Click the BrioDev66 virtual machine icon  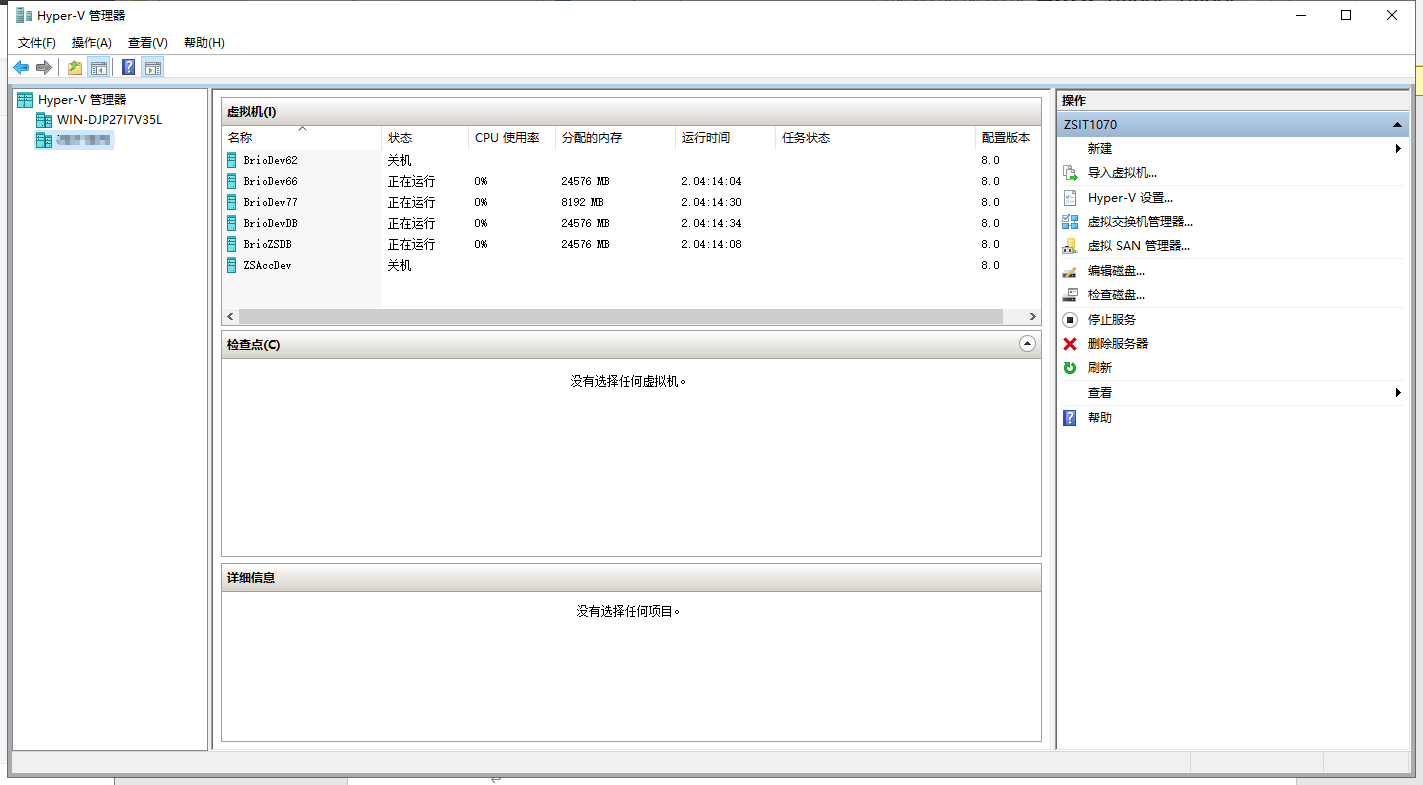click(x=232, y=181)
